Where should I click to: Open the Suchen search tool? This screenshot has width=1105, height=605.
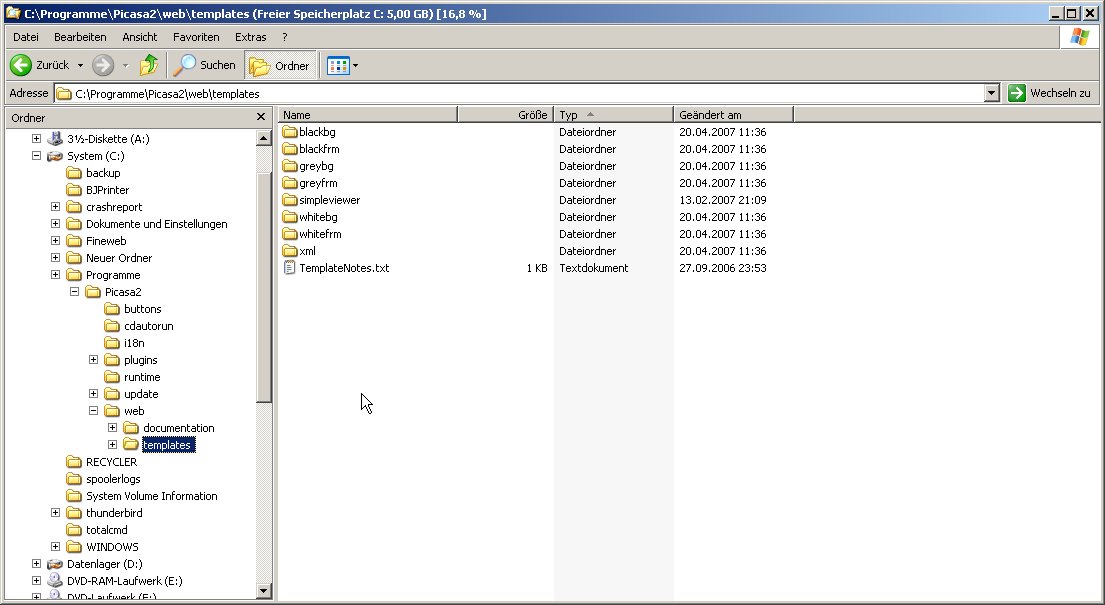204,65
